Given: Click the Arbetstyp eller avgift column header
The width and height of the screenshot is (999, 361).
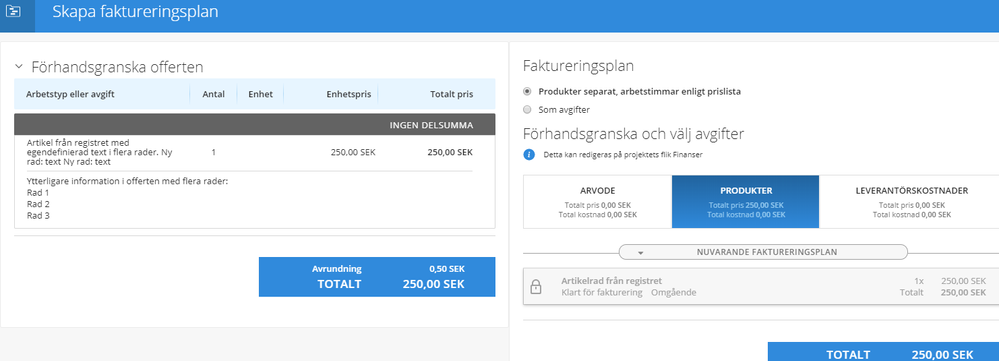Looking at the screenshot, I should click(71, 94).
